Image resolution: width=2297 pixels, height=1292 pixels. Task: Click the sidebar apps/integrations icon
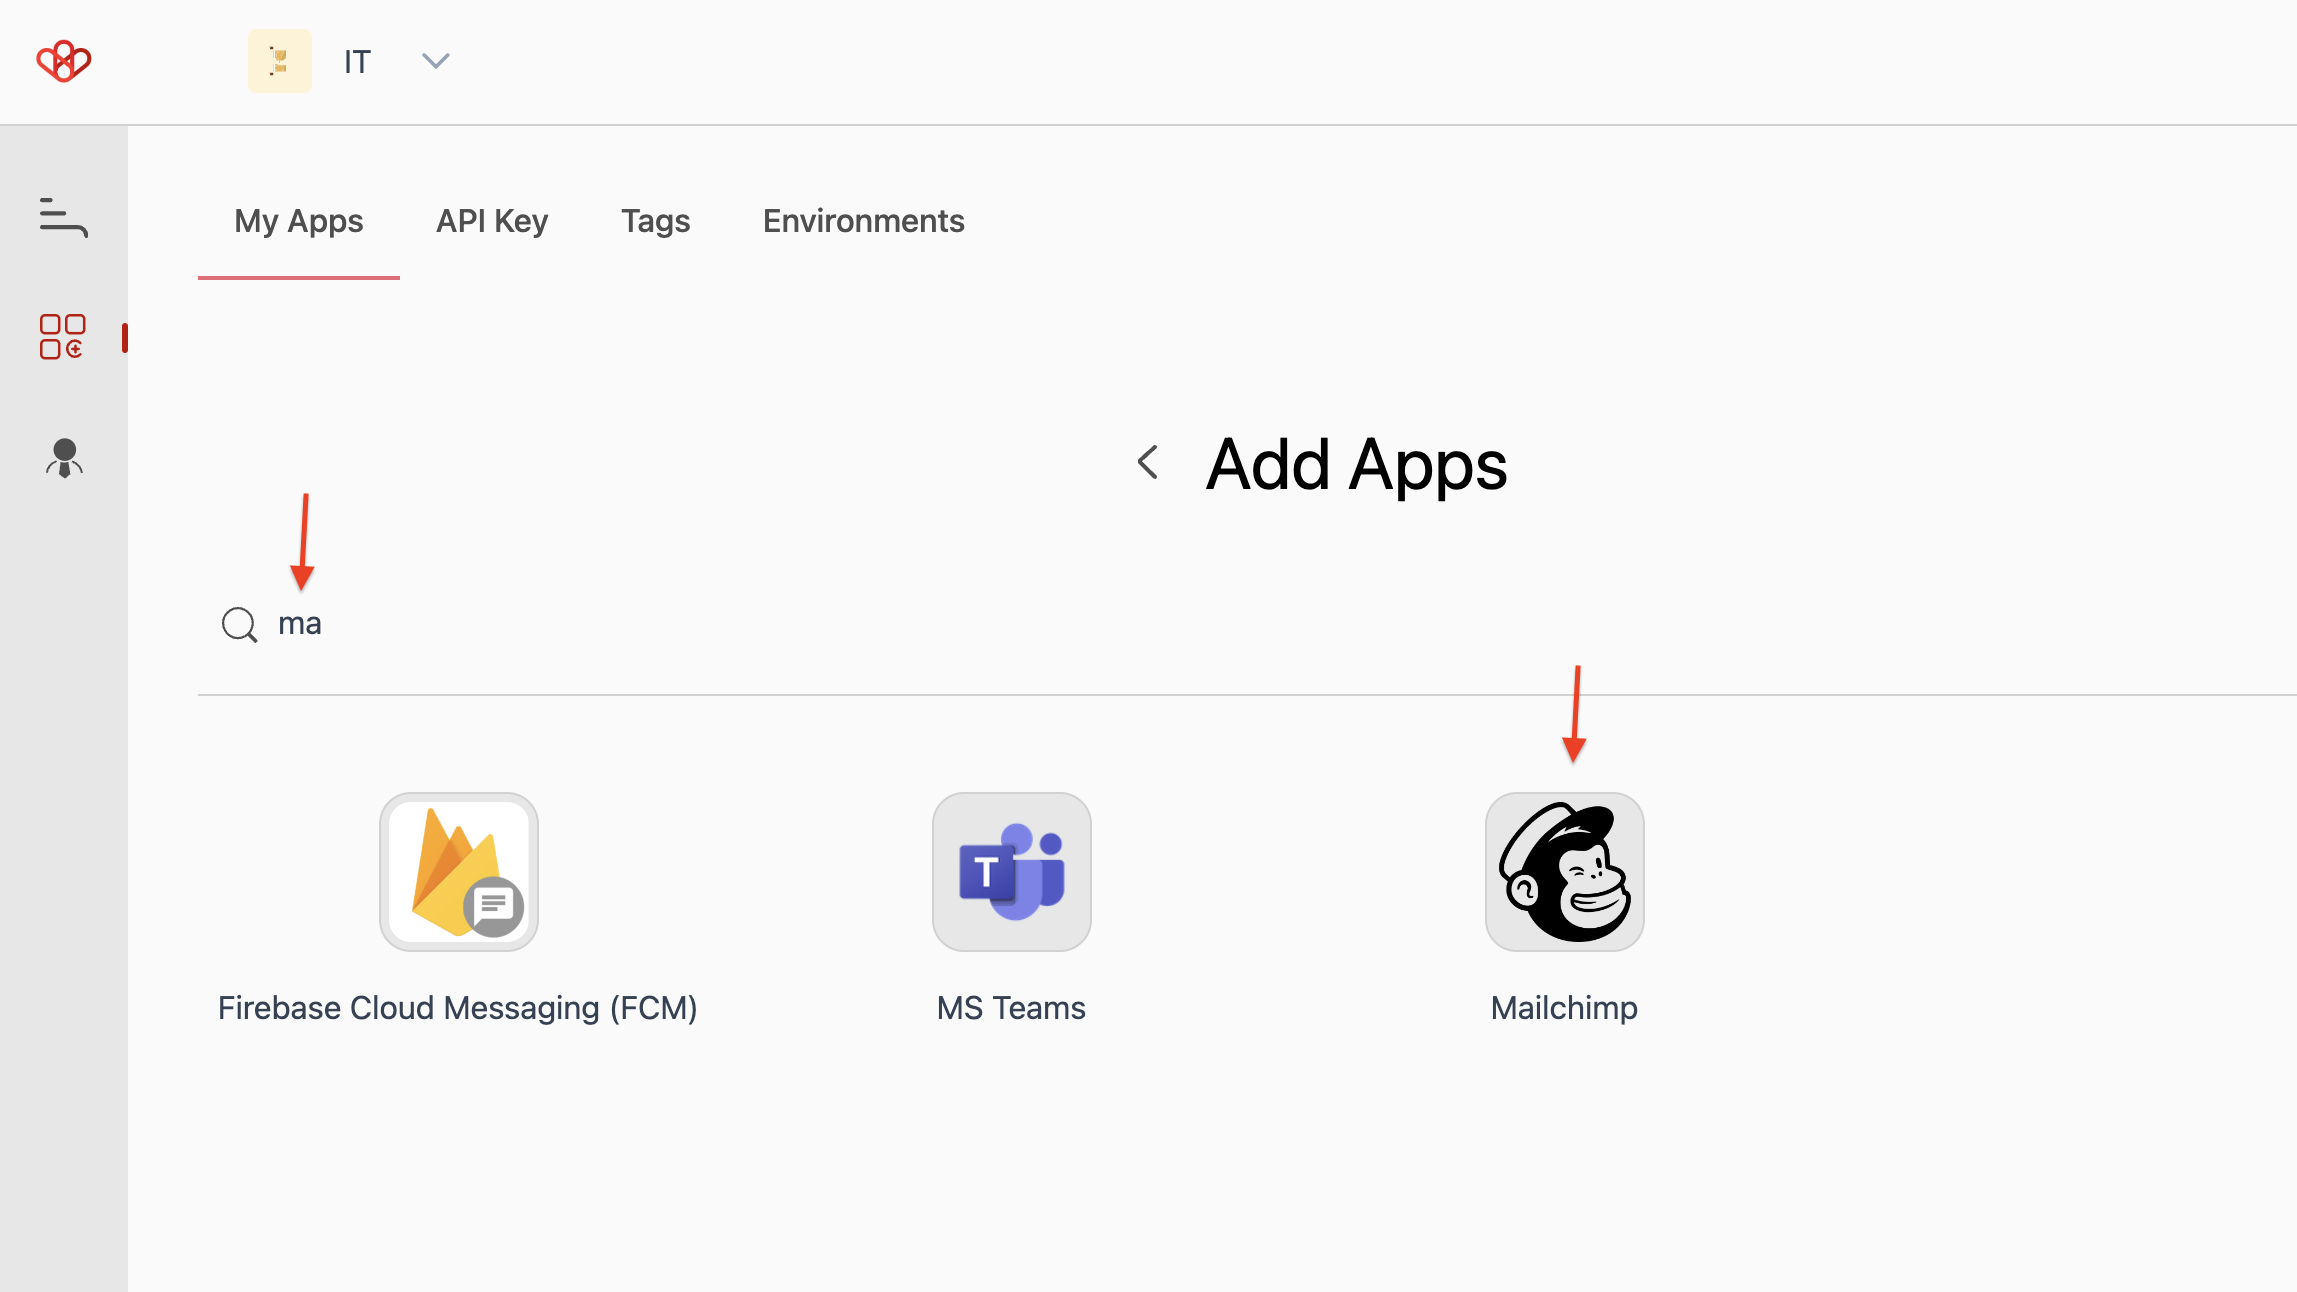pos(63,336)
